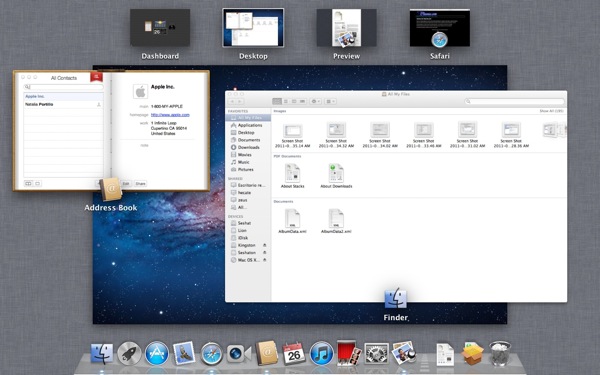
Task: Select Music in Finder sidebar
Action: point(248,162)
